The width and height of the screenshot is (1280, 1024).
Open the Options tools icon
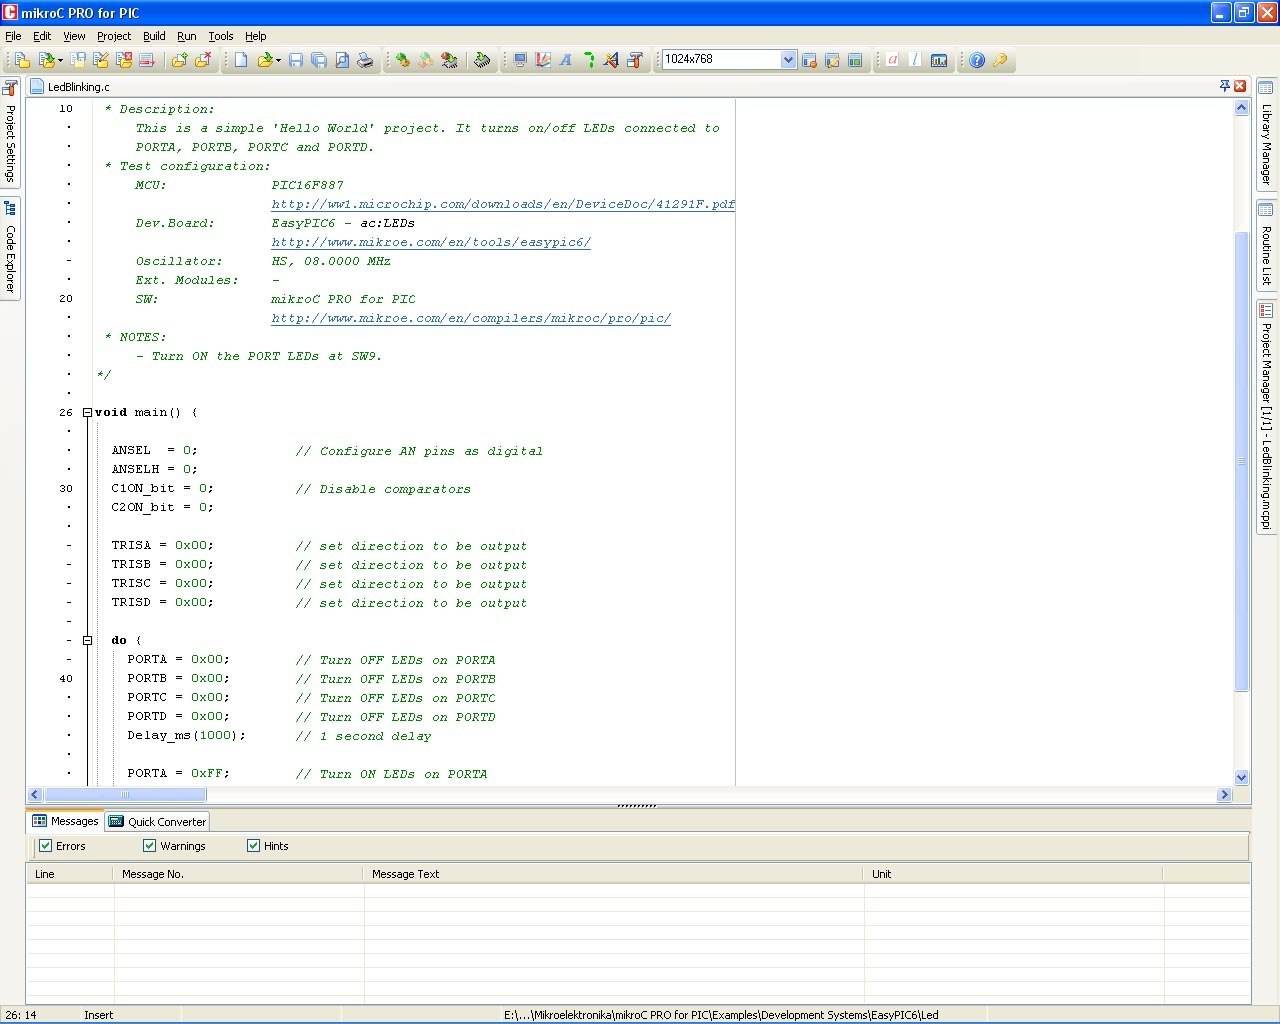click(x=635, y=60)
